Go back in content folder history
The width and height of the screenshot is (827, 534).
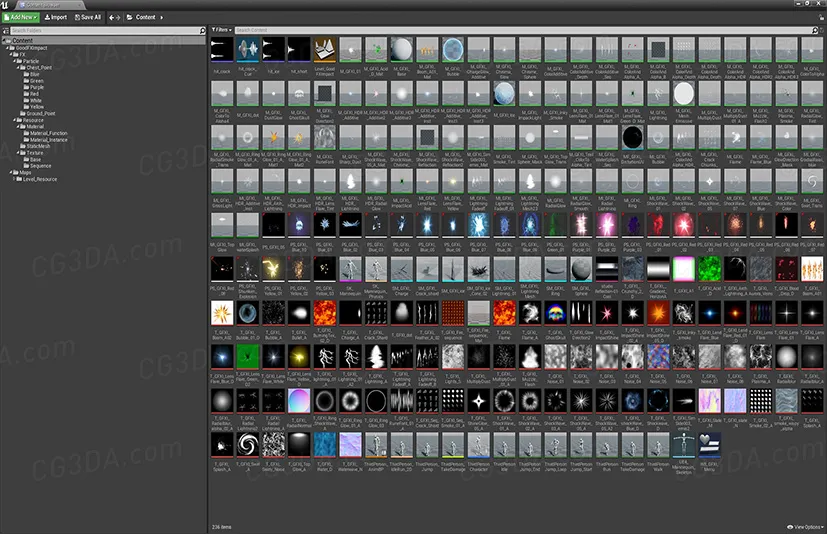[111, 17]
